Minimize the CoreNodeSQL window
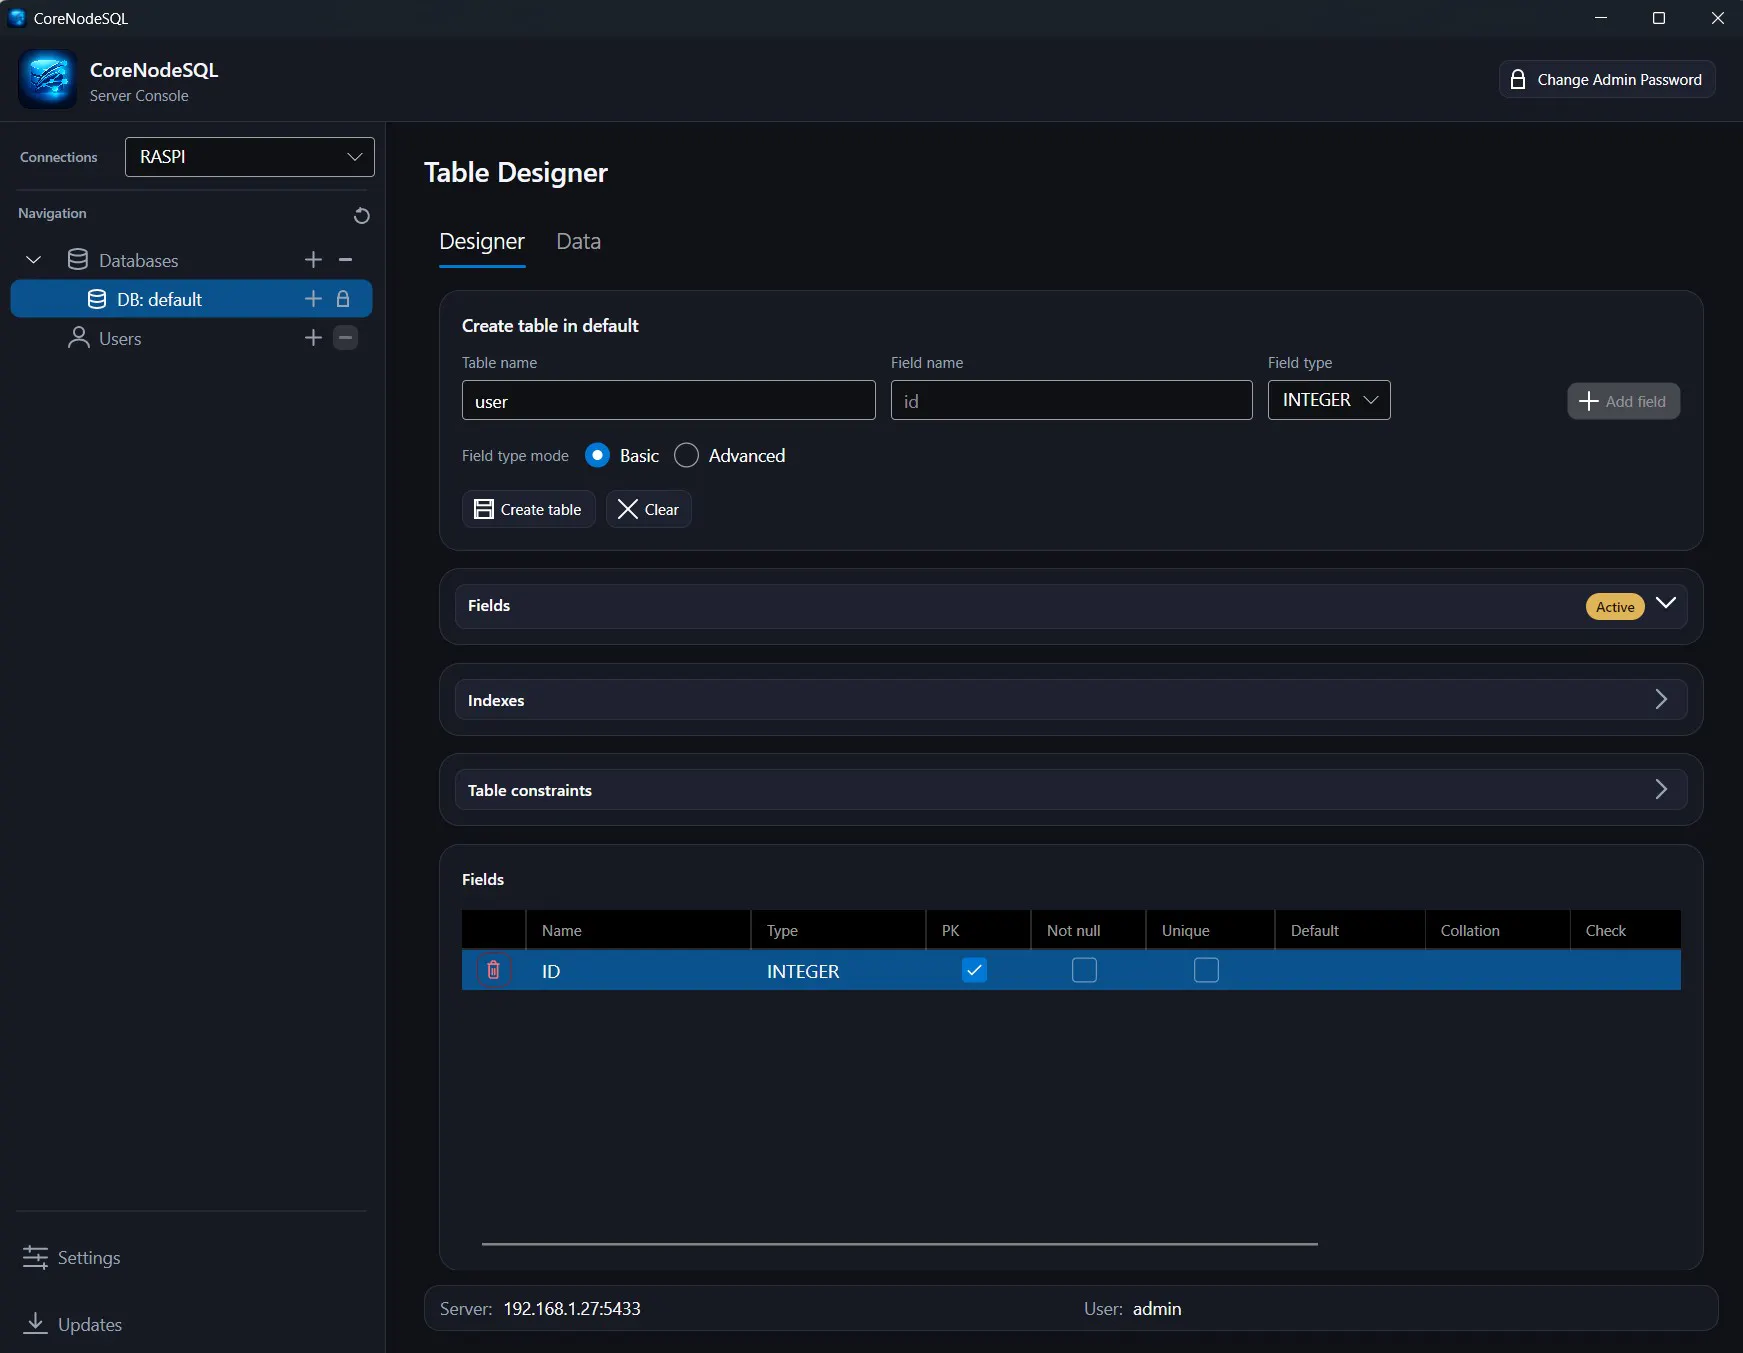This screenshot has width=1743, height=1353. (1600, 18)
